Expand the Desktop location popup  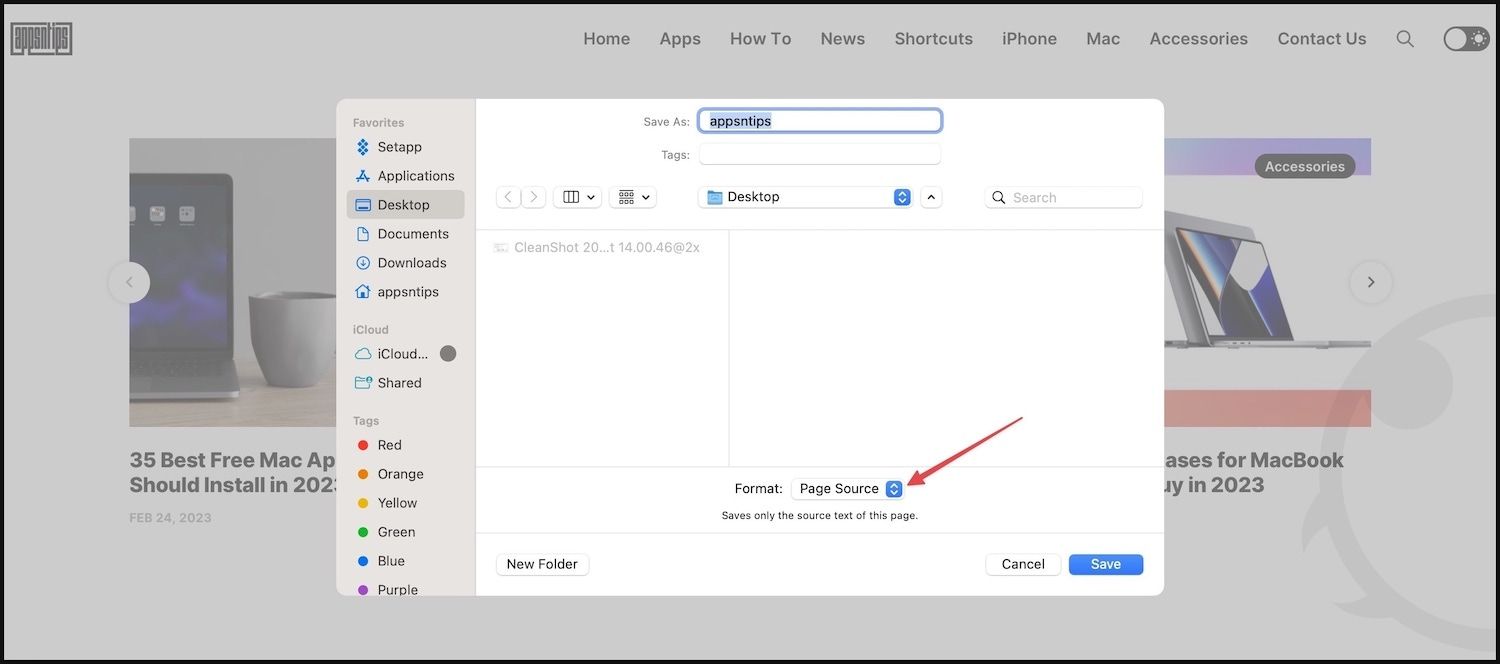805,198
